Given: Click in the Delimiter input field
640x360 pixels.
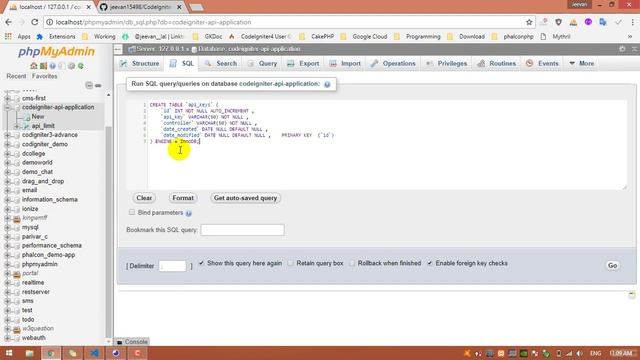Looking at the screenshot, I should [x=173, y=266].
